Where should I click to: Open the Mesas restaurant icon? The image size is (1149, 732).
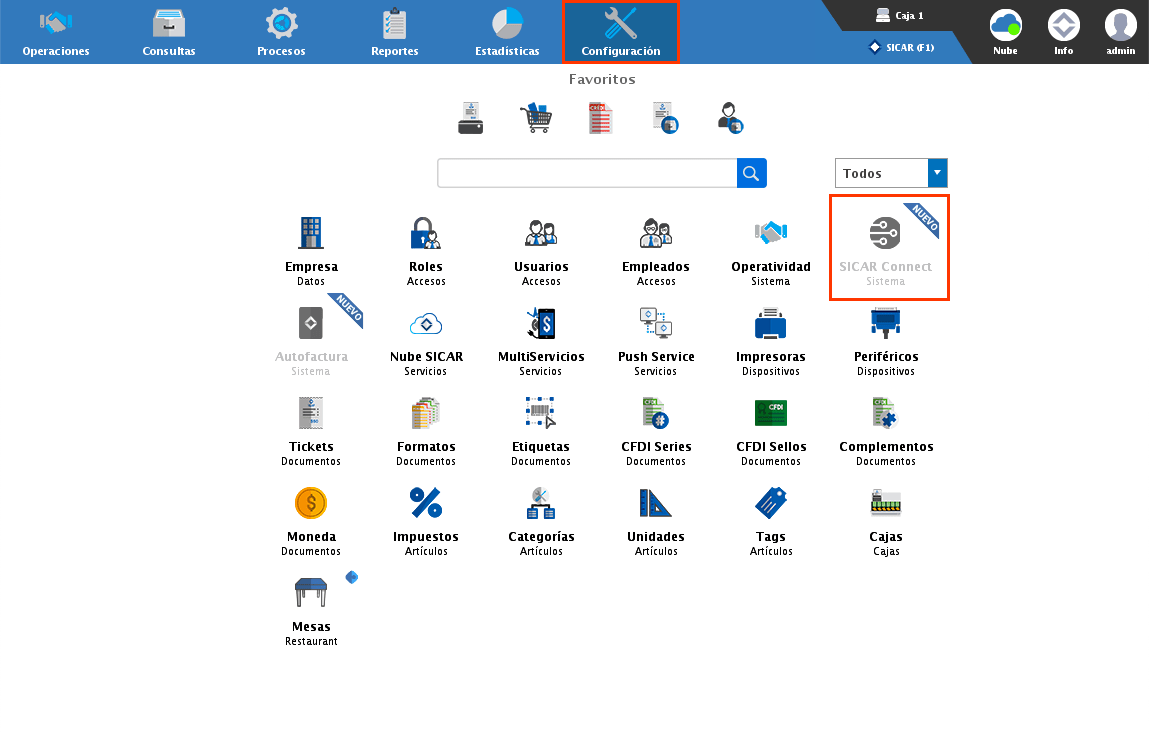tap(311, 594)
